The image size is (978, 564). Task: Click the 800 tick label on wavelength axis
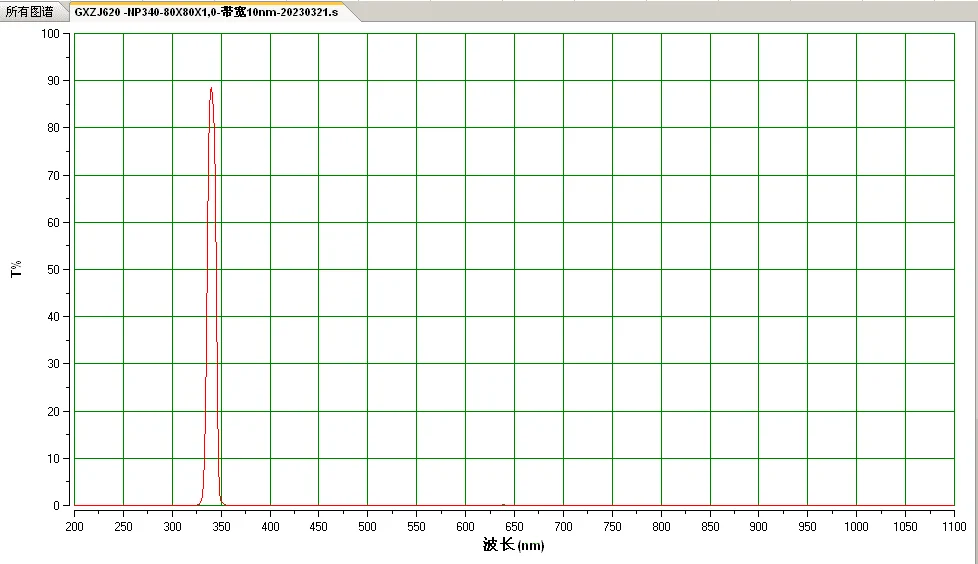(661, 527)
